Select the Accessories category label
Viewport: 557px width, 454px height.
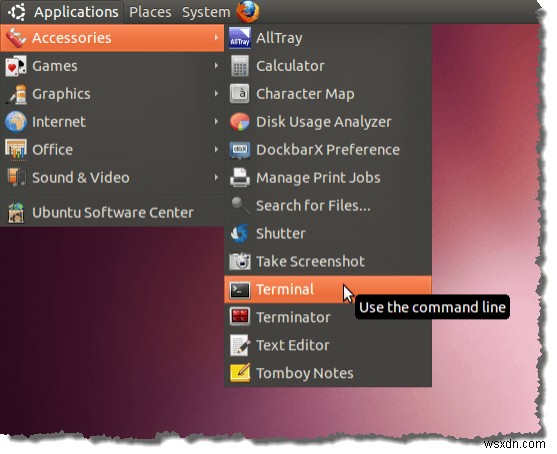tap(71, 38)
